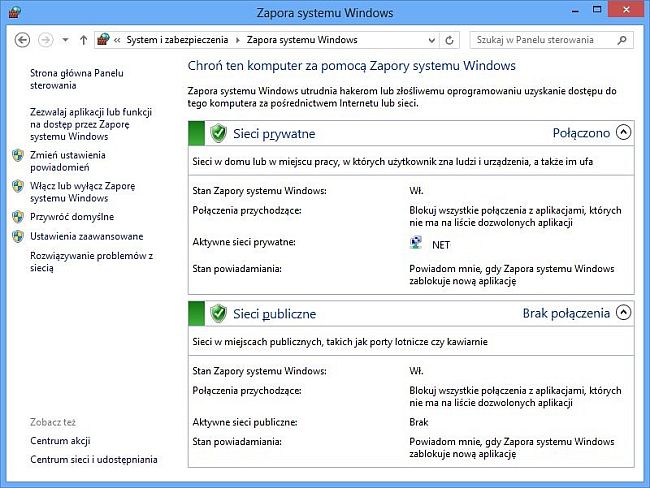Click green shield beside Sieci prywatne
Image resolution: width=650 pixels, height=488 pixels.
[218, 134]
